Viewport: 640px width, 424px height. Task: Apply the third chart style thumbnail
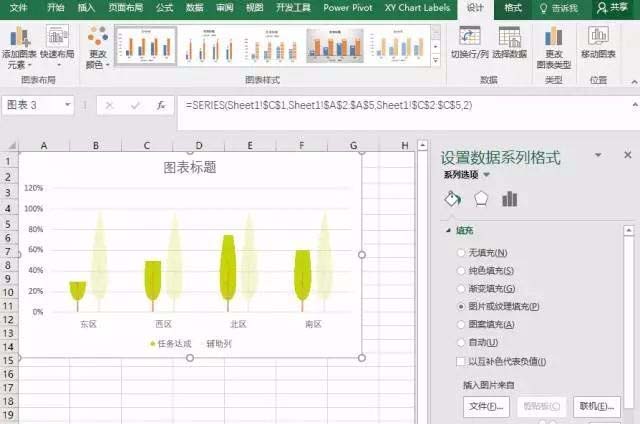pos(272,46)
